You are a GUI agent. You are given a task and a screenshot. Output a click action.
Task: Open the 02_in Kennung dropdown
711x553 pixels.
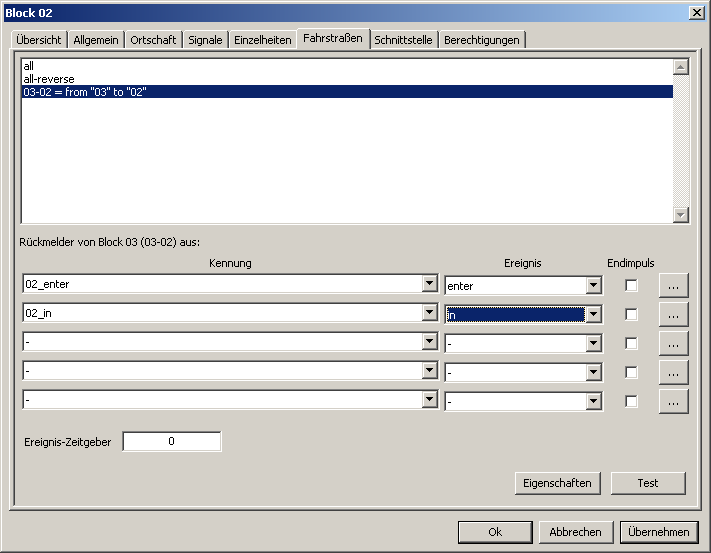click(430, 313)
